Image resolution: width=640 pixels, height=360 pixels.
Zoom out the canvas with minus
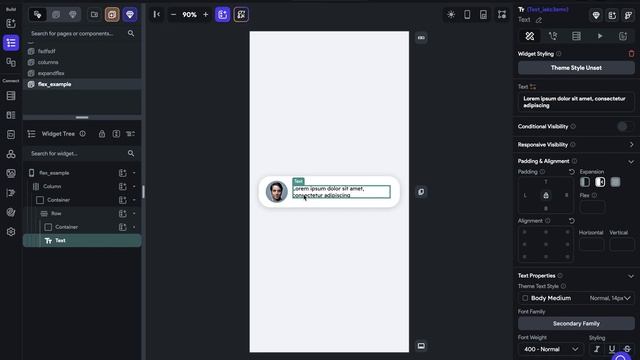[173, 14]
